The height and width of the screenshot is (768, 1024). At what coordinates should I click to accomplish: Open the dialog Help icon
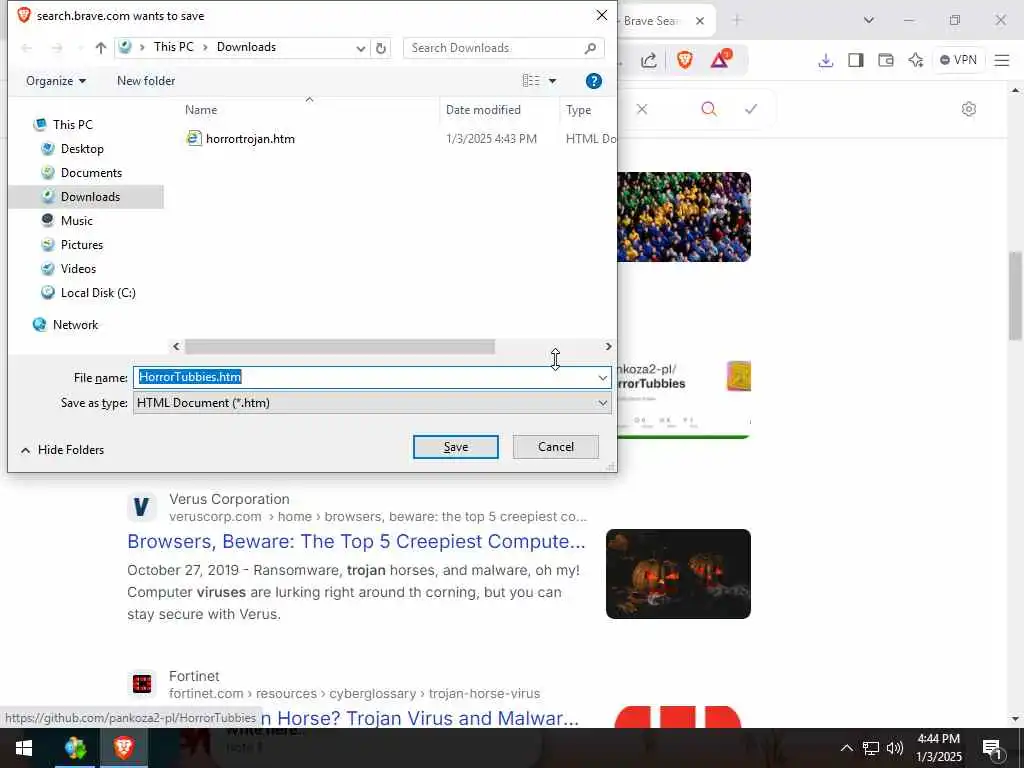[594, 81]
